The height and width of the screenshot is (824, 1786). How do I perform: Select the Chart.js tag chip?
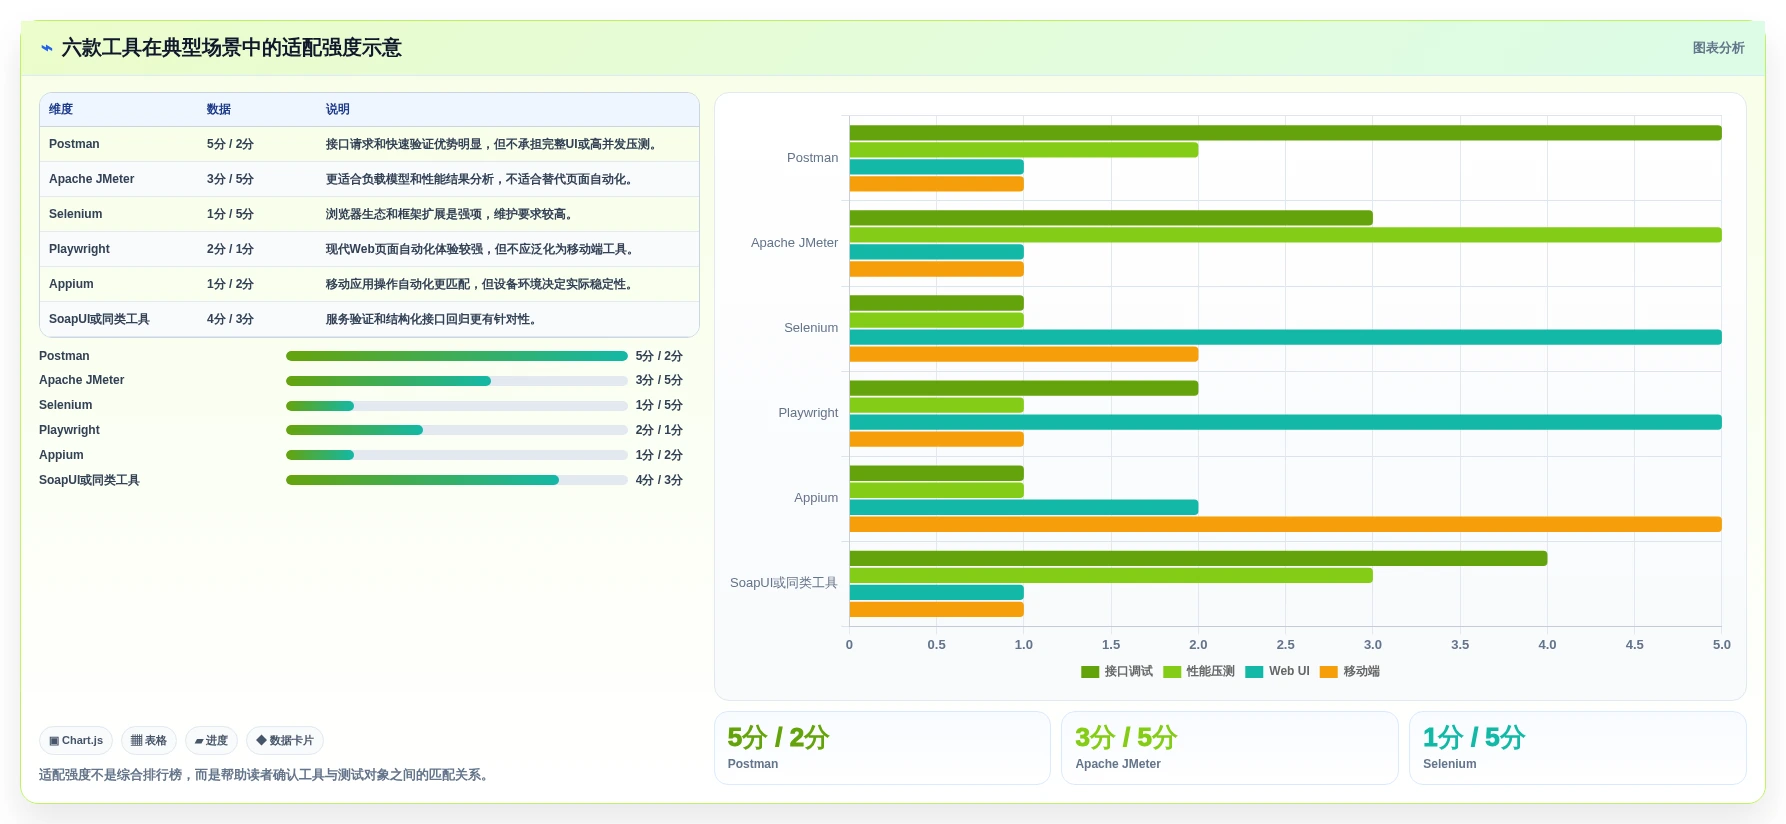pos(76,741)
